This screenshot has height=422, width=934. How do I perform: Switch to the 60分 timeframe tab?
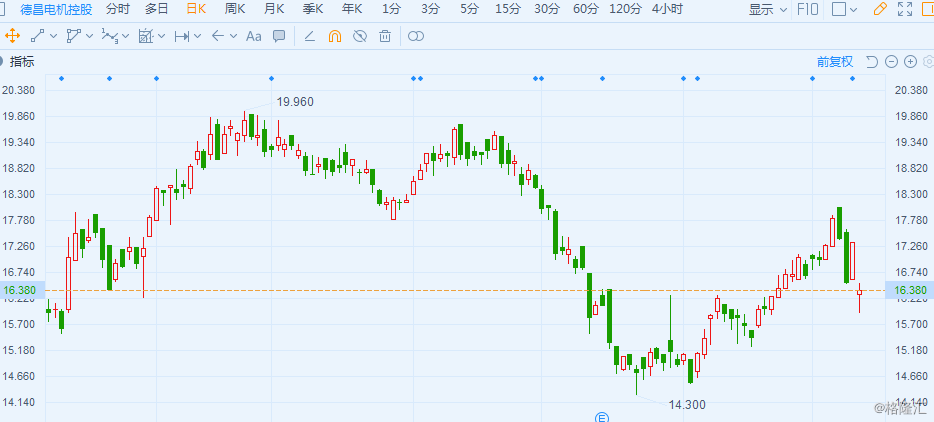(x=586, y=9)
